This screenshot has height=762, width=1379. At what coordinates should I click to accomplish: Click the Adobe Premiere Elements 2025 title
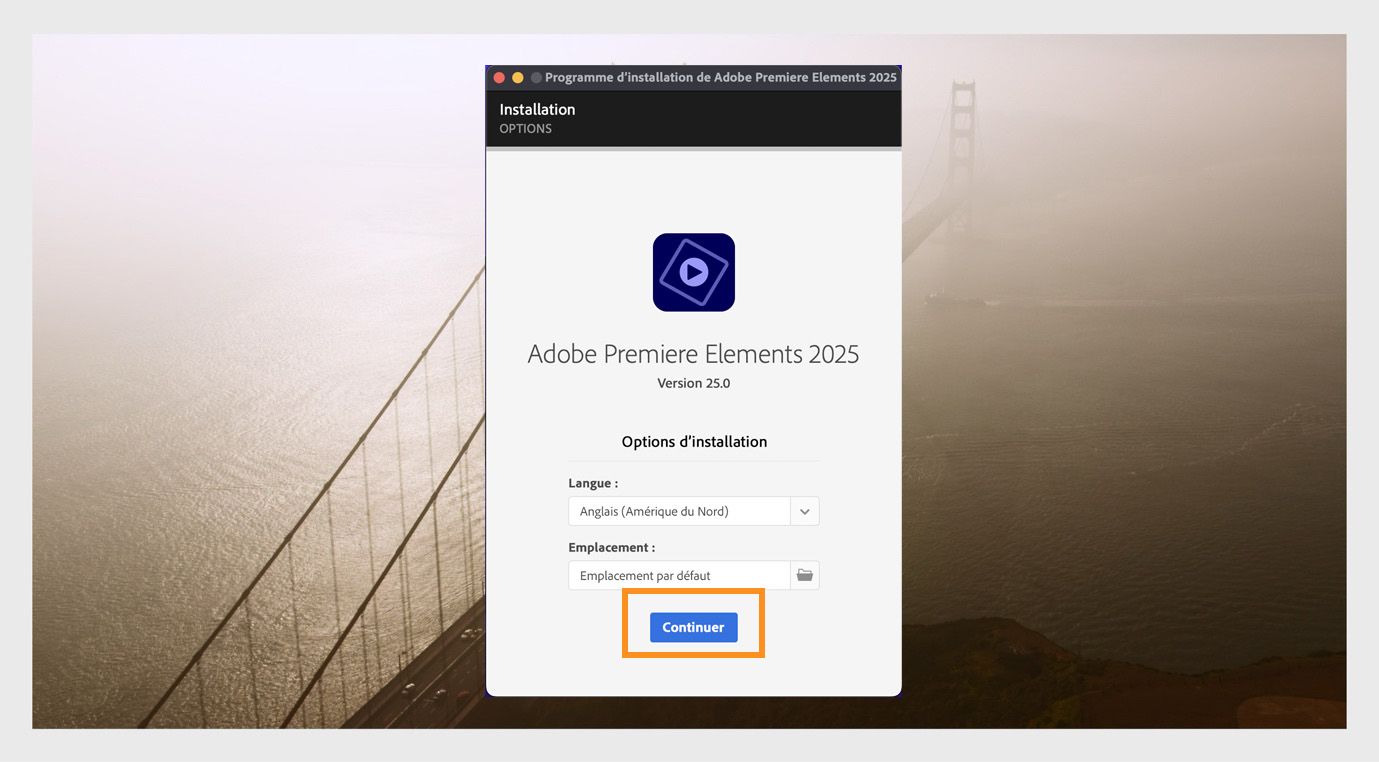click(693, 354)
